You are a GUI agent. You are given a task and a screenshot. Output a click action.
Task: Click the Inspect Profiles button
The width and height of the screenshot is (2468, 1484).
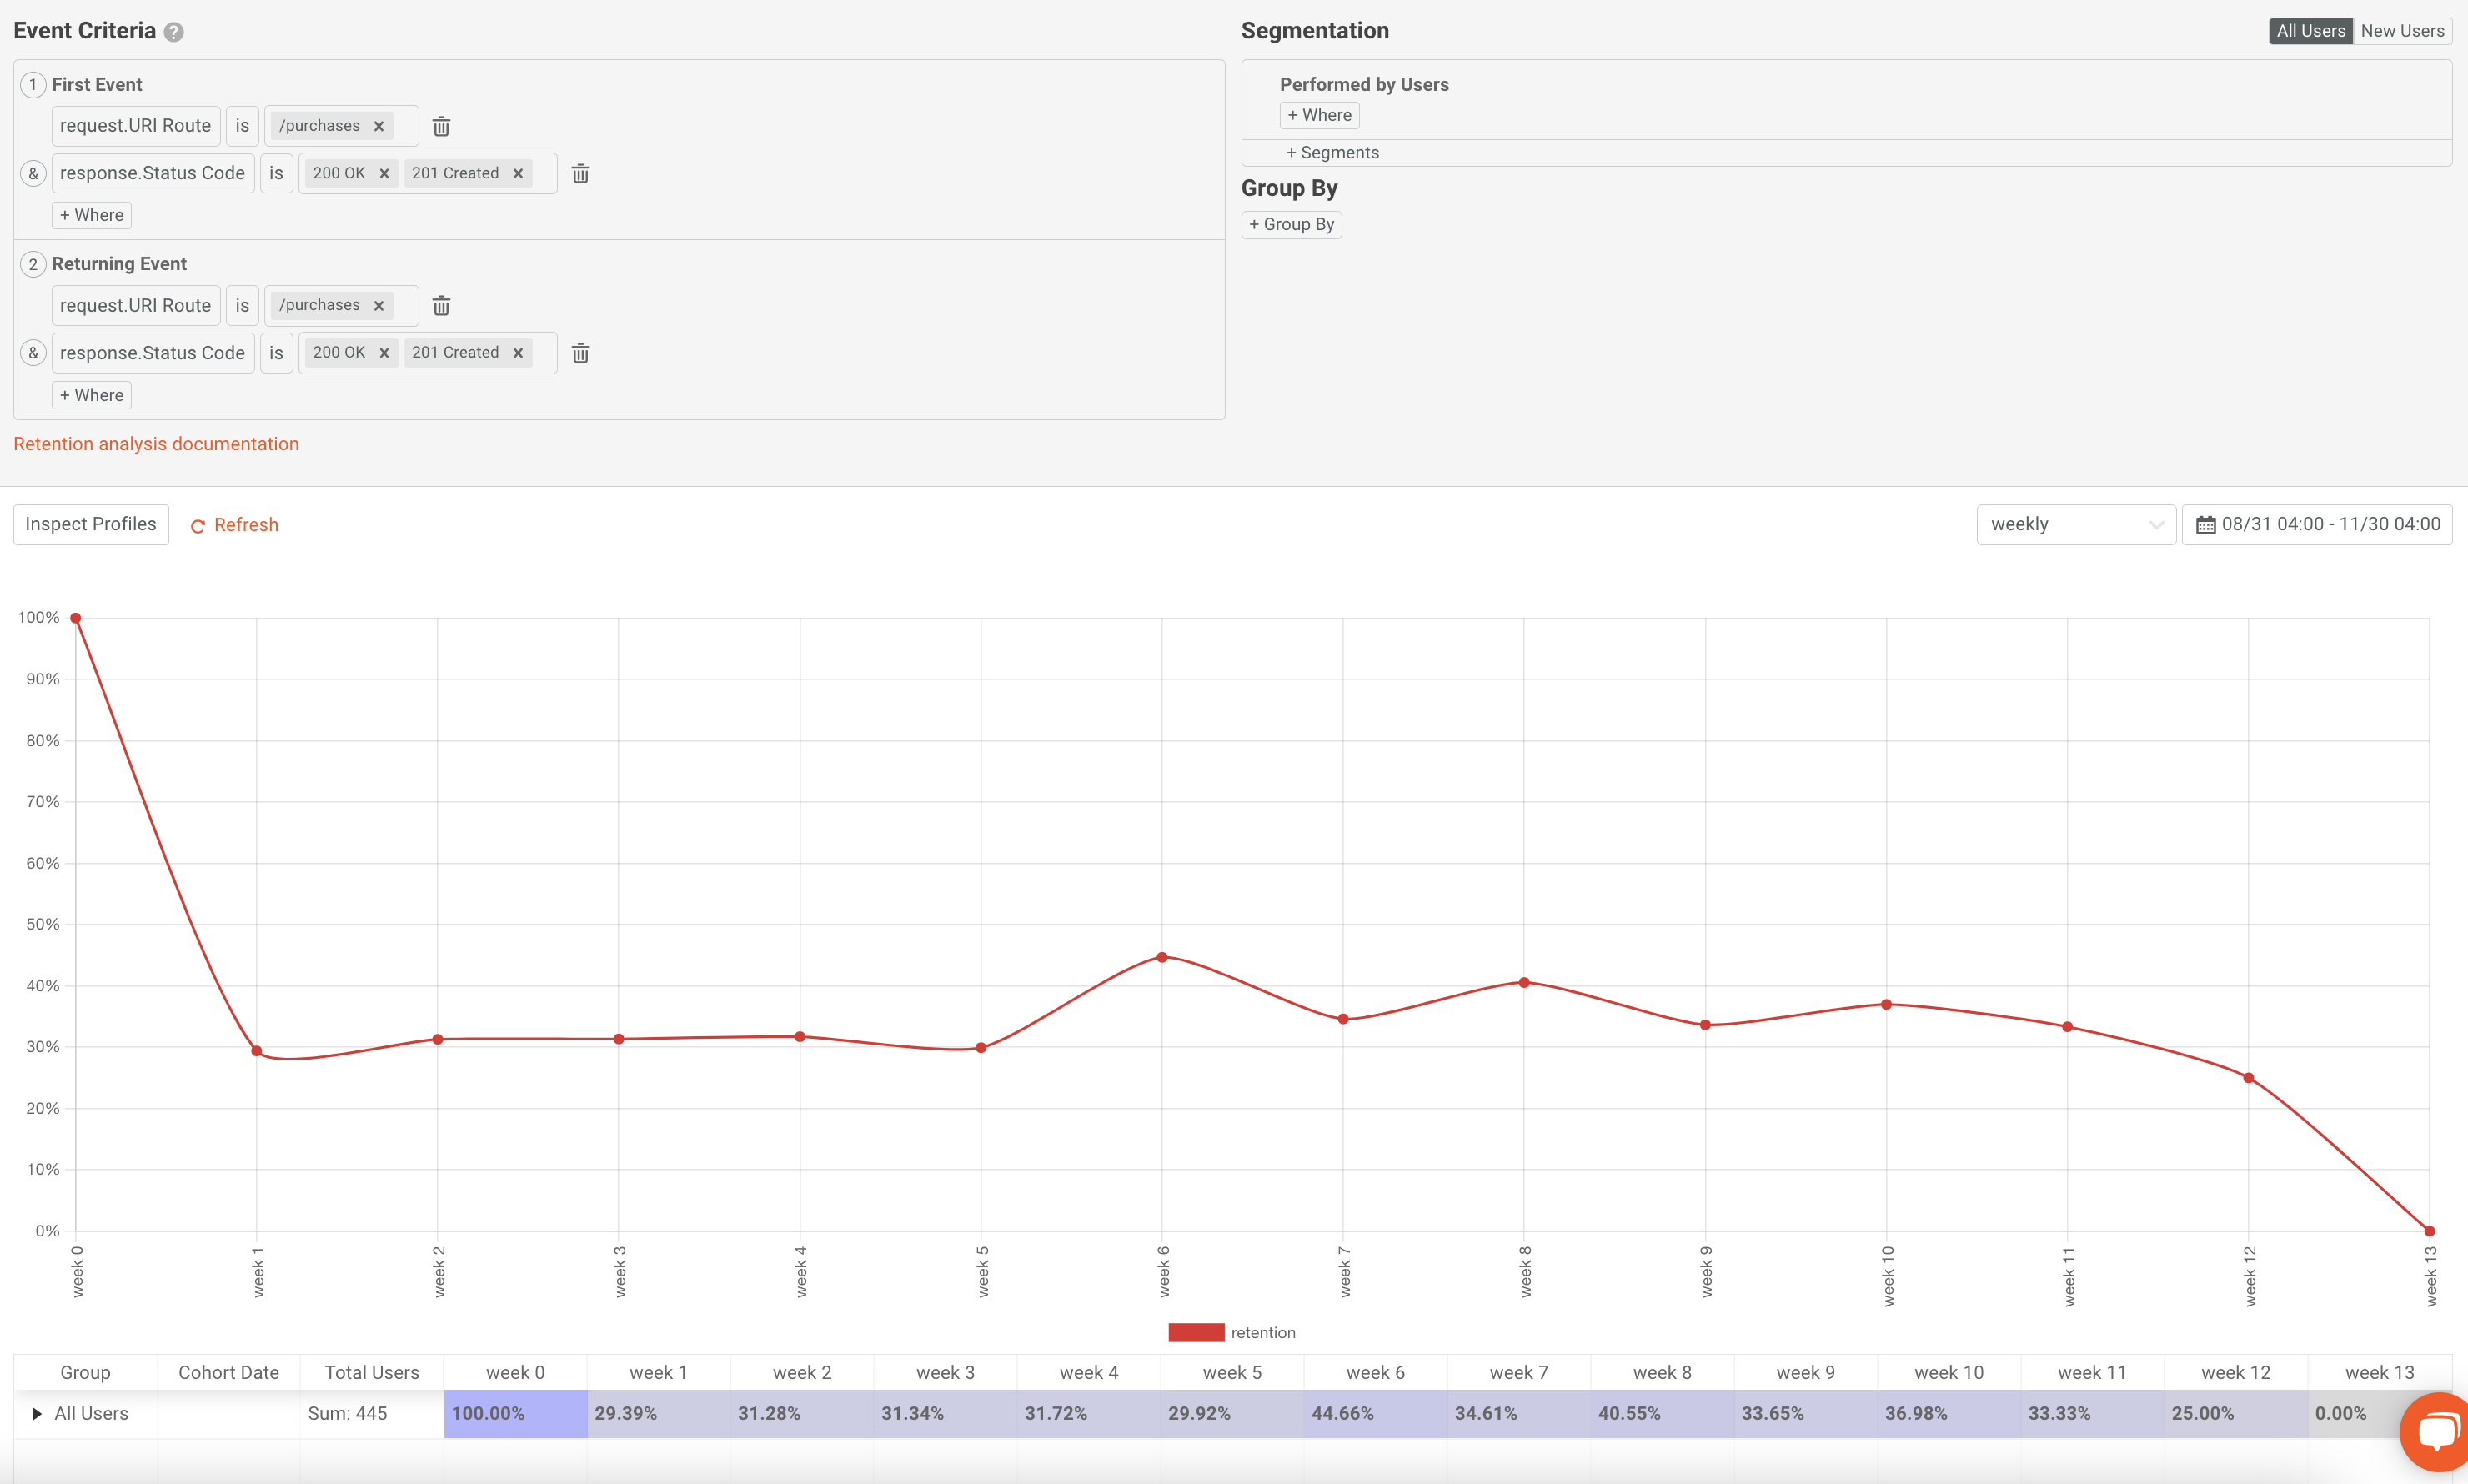pos(90,524)
